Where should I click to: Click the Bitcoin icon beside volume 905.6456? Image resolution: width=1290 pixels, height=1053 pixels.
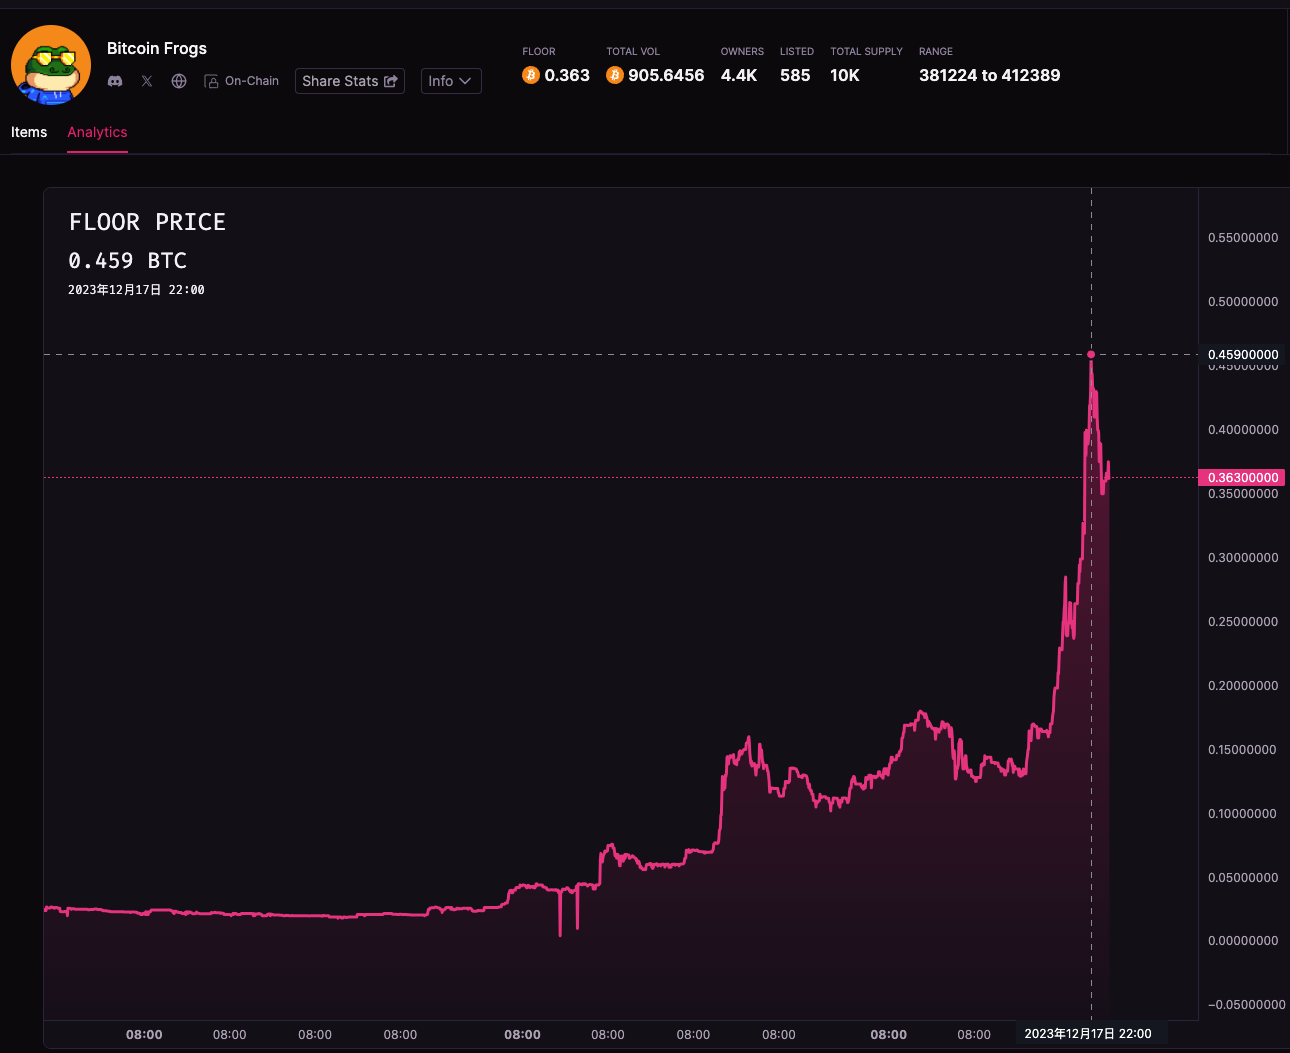click(x=615, y=75)
